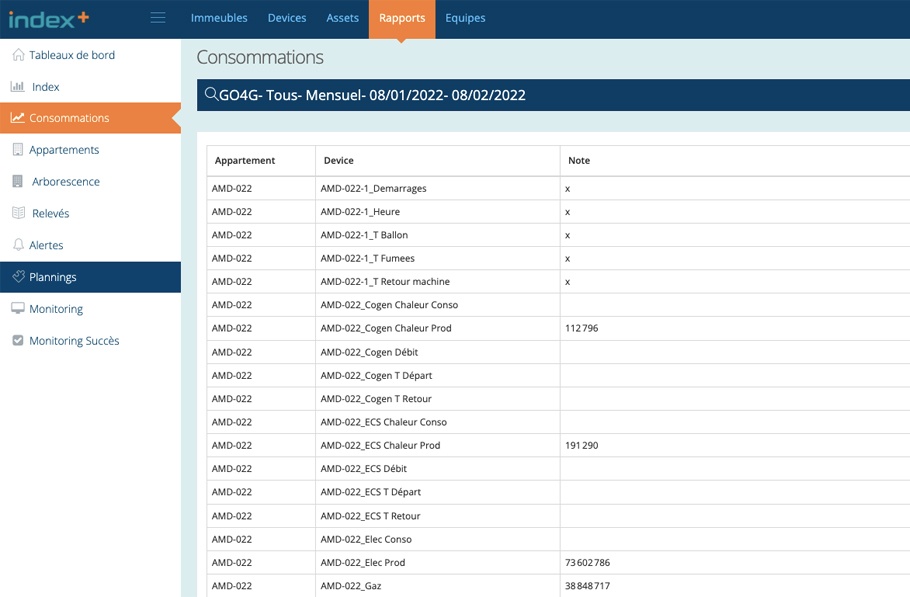Click the monitor icon beside Monitoring

click(x=18, y=309)
